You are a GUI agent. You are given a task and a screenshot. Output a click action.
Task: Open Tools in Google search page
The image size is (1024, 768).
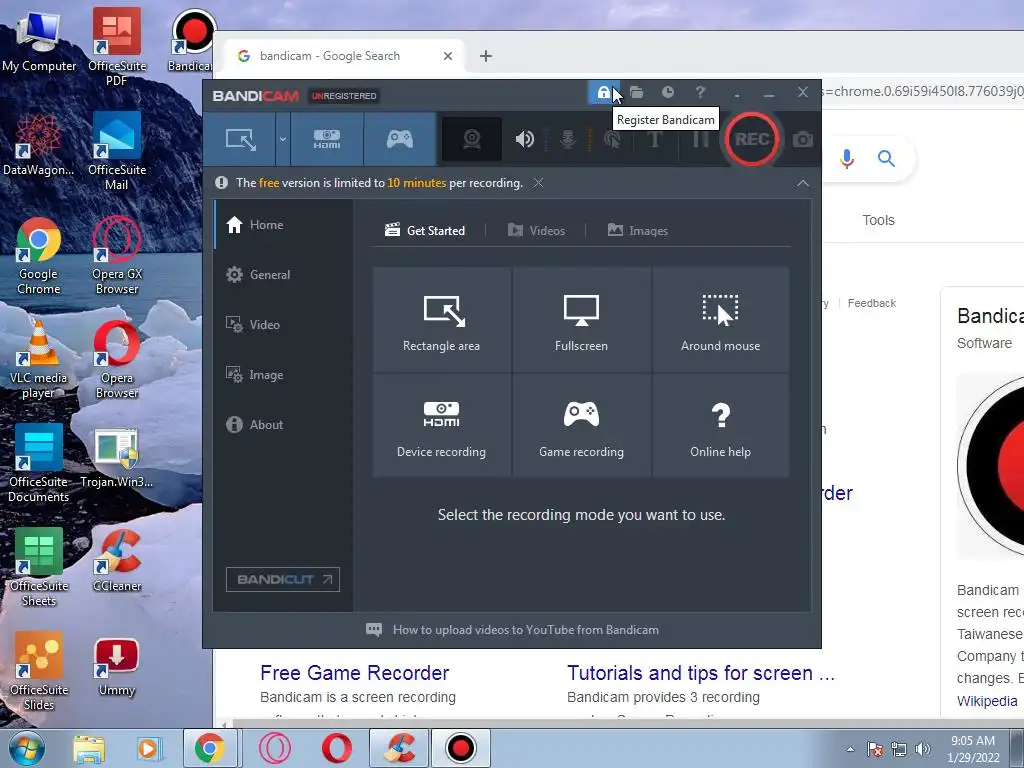click(x=878, y=220)
